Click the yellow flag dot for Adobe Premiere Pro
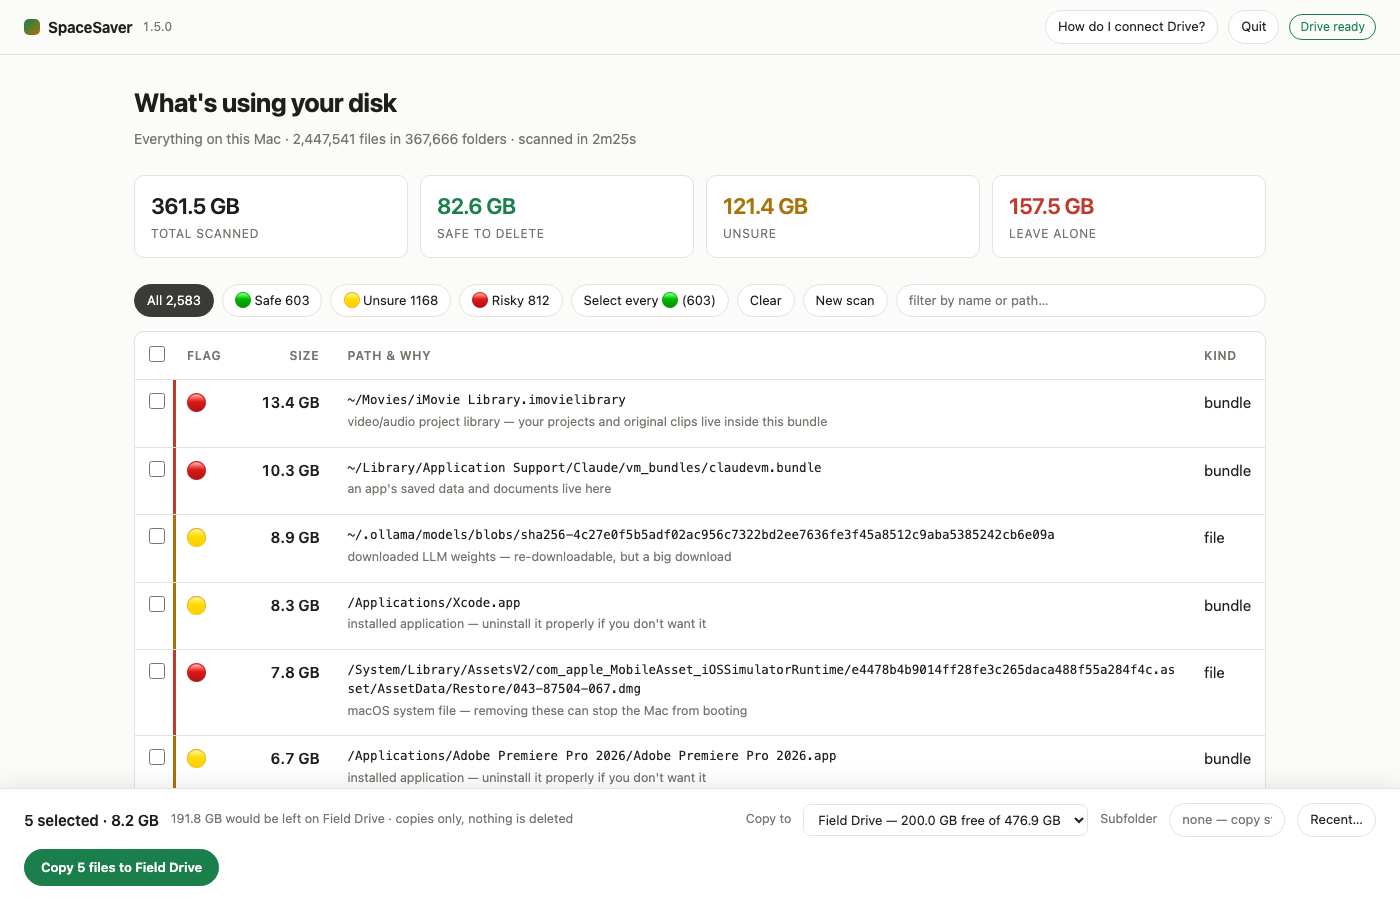Viewport: 1400px width, 900px height. coord(197,759)
